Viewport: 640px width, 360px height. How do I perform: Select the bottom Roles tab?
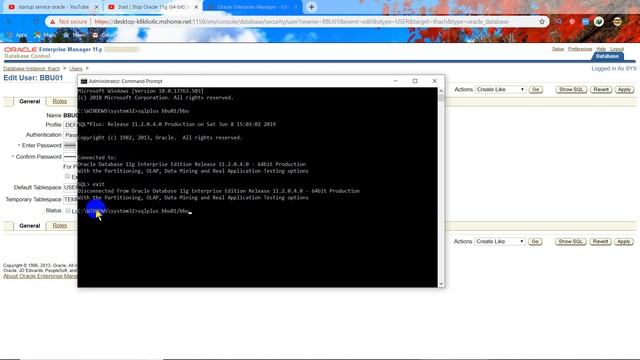pyautogui.click(x=60, y=226)
